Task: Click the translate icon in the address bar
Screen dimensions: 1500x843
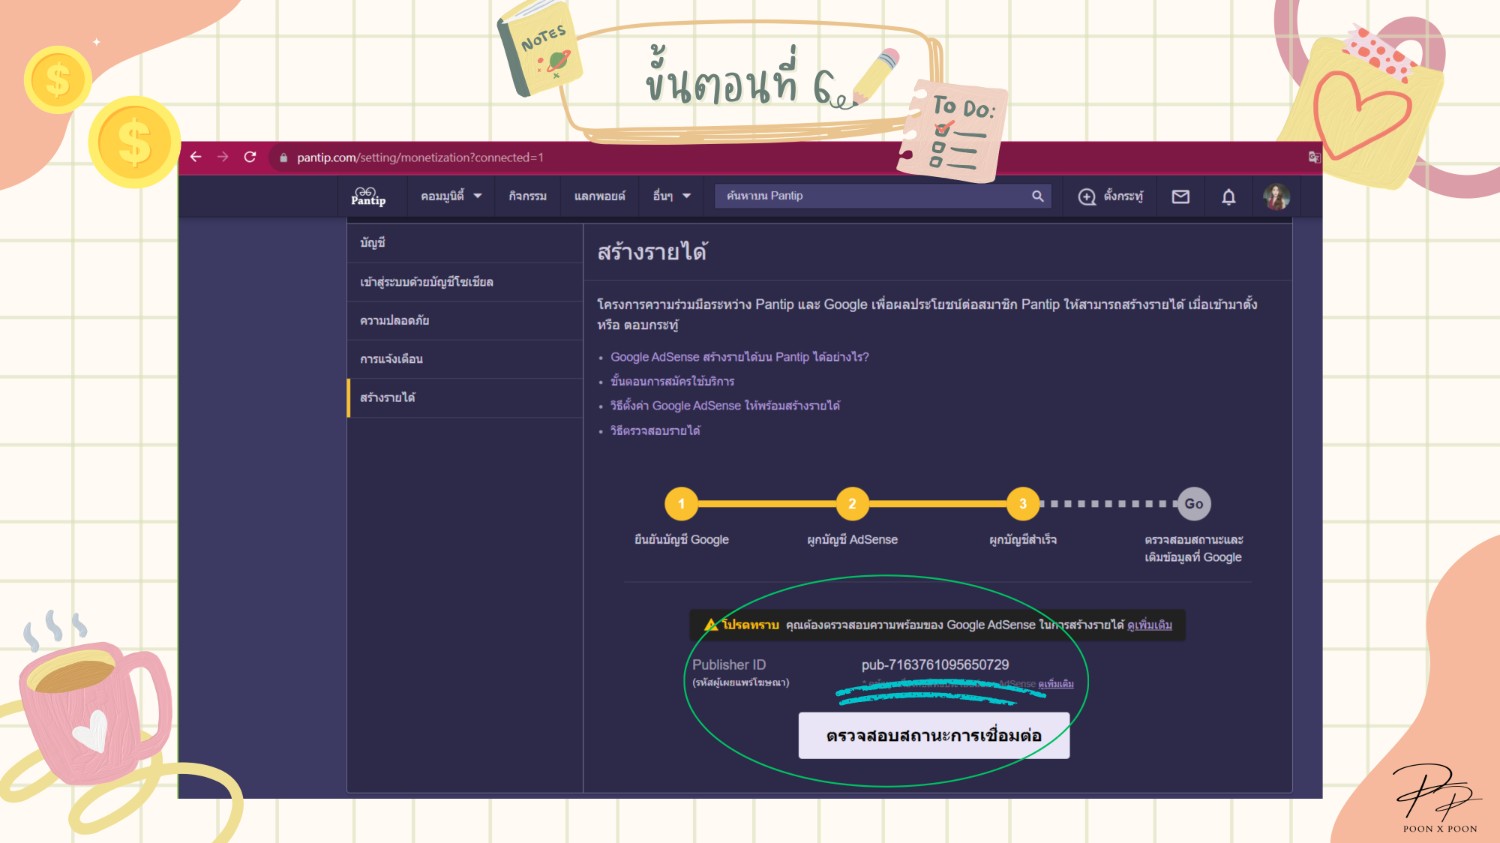Action: (x=1314, y=157)
